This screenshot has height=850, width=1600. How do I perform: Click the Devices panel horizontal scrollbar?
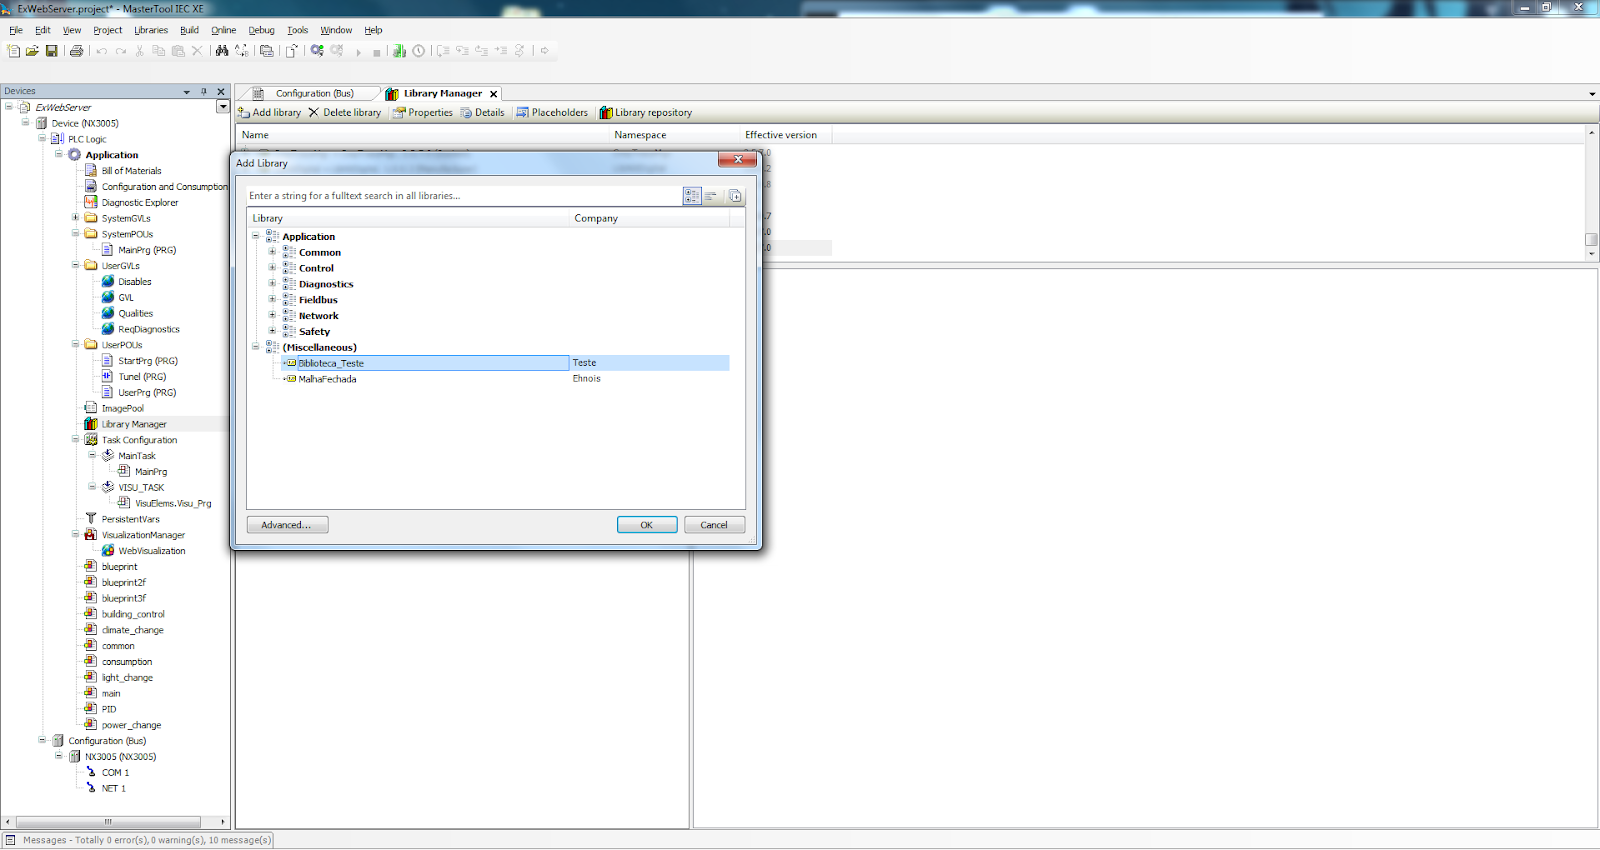(108, 822)
